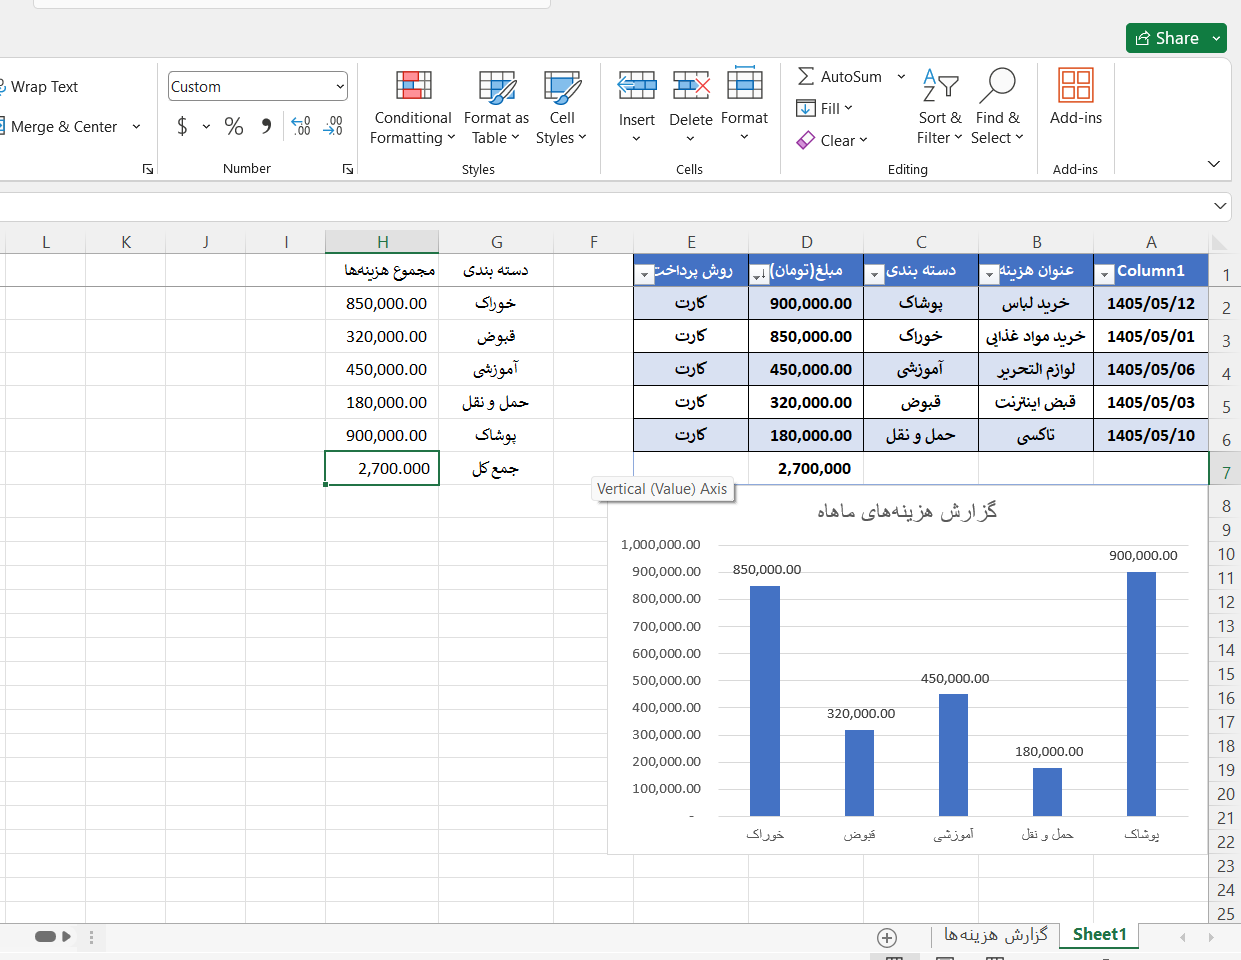1241x960 pixels.
Task: Open sorted filter dropdown for مبلغ(تومان)
Action: tap(760, 274)
